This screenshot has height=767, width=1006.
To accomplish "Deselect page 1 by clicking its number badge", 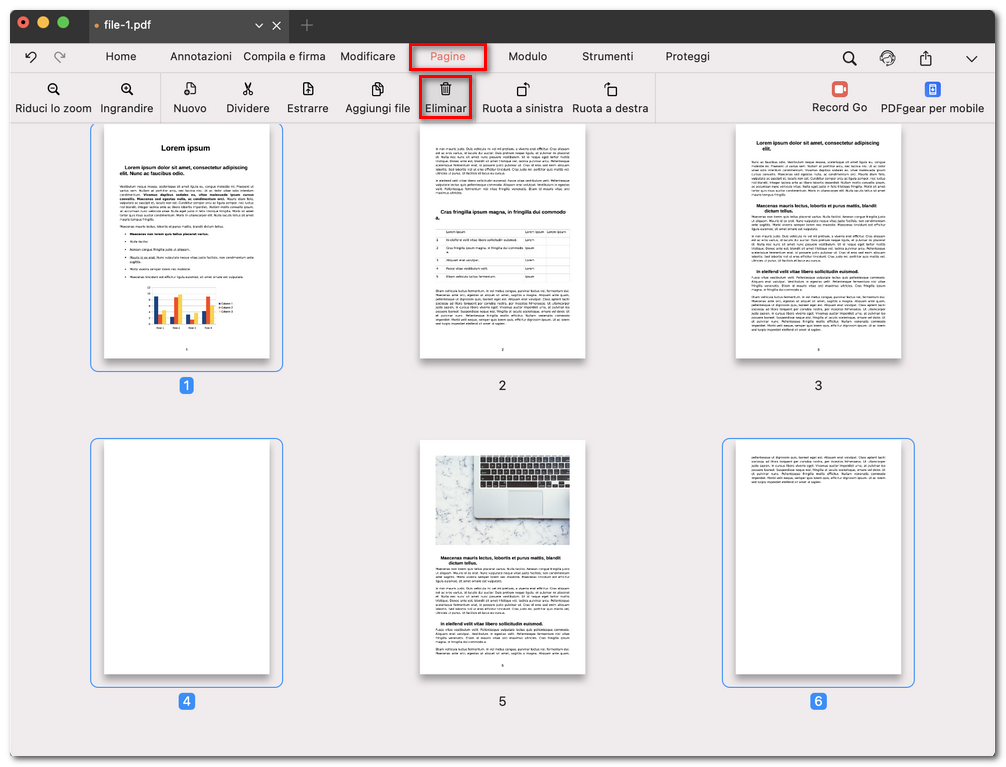I will pos(187,384).
